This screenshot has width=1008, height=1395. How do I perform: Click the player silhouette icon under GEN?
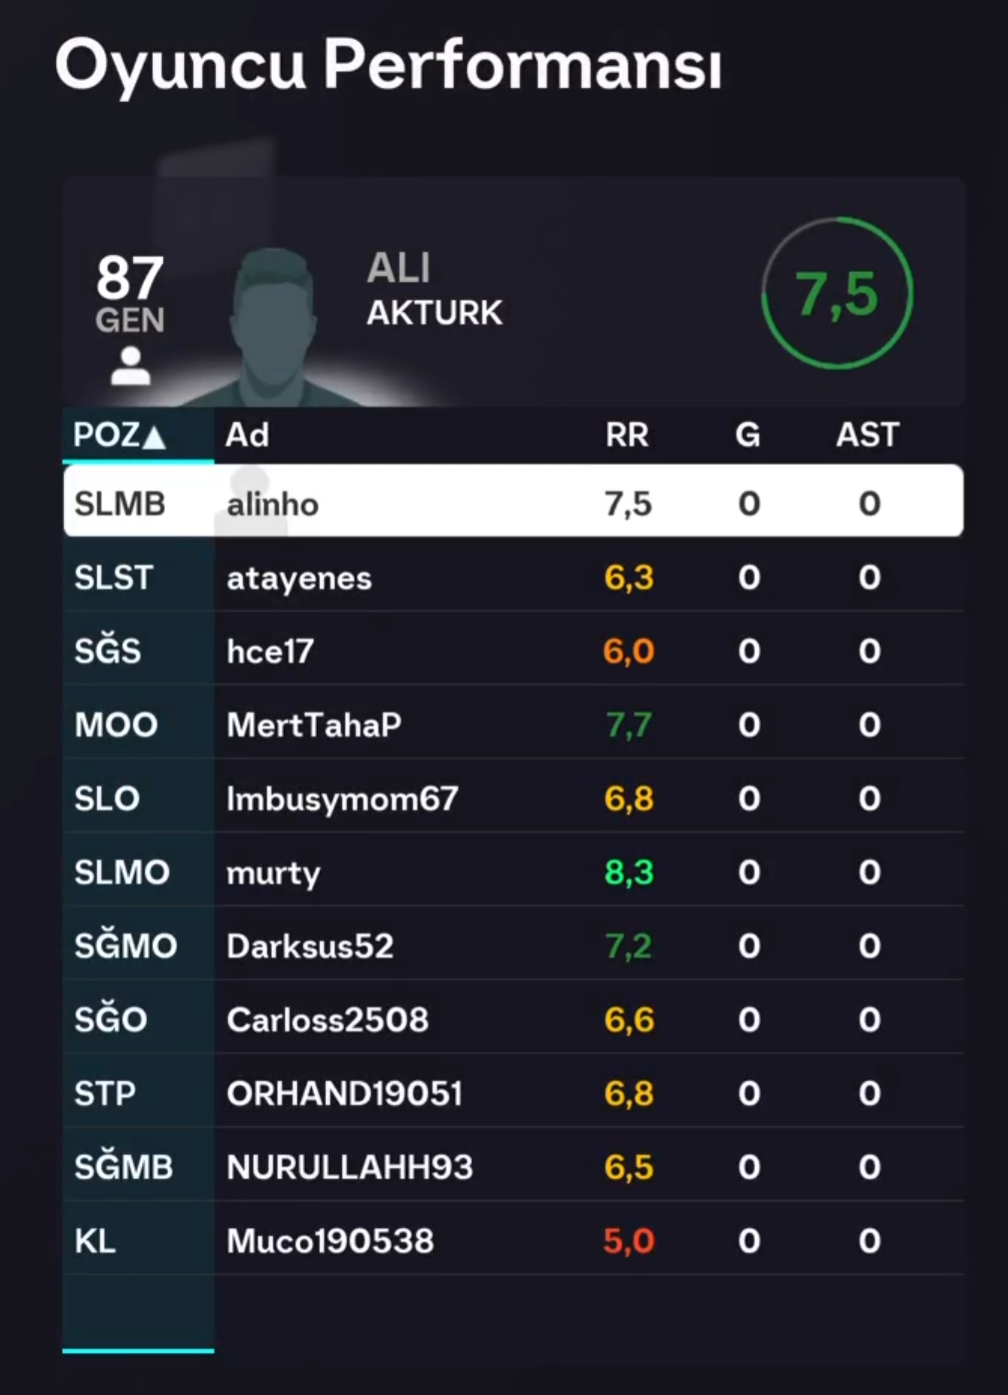click(130, 366)
